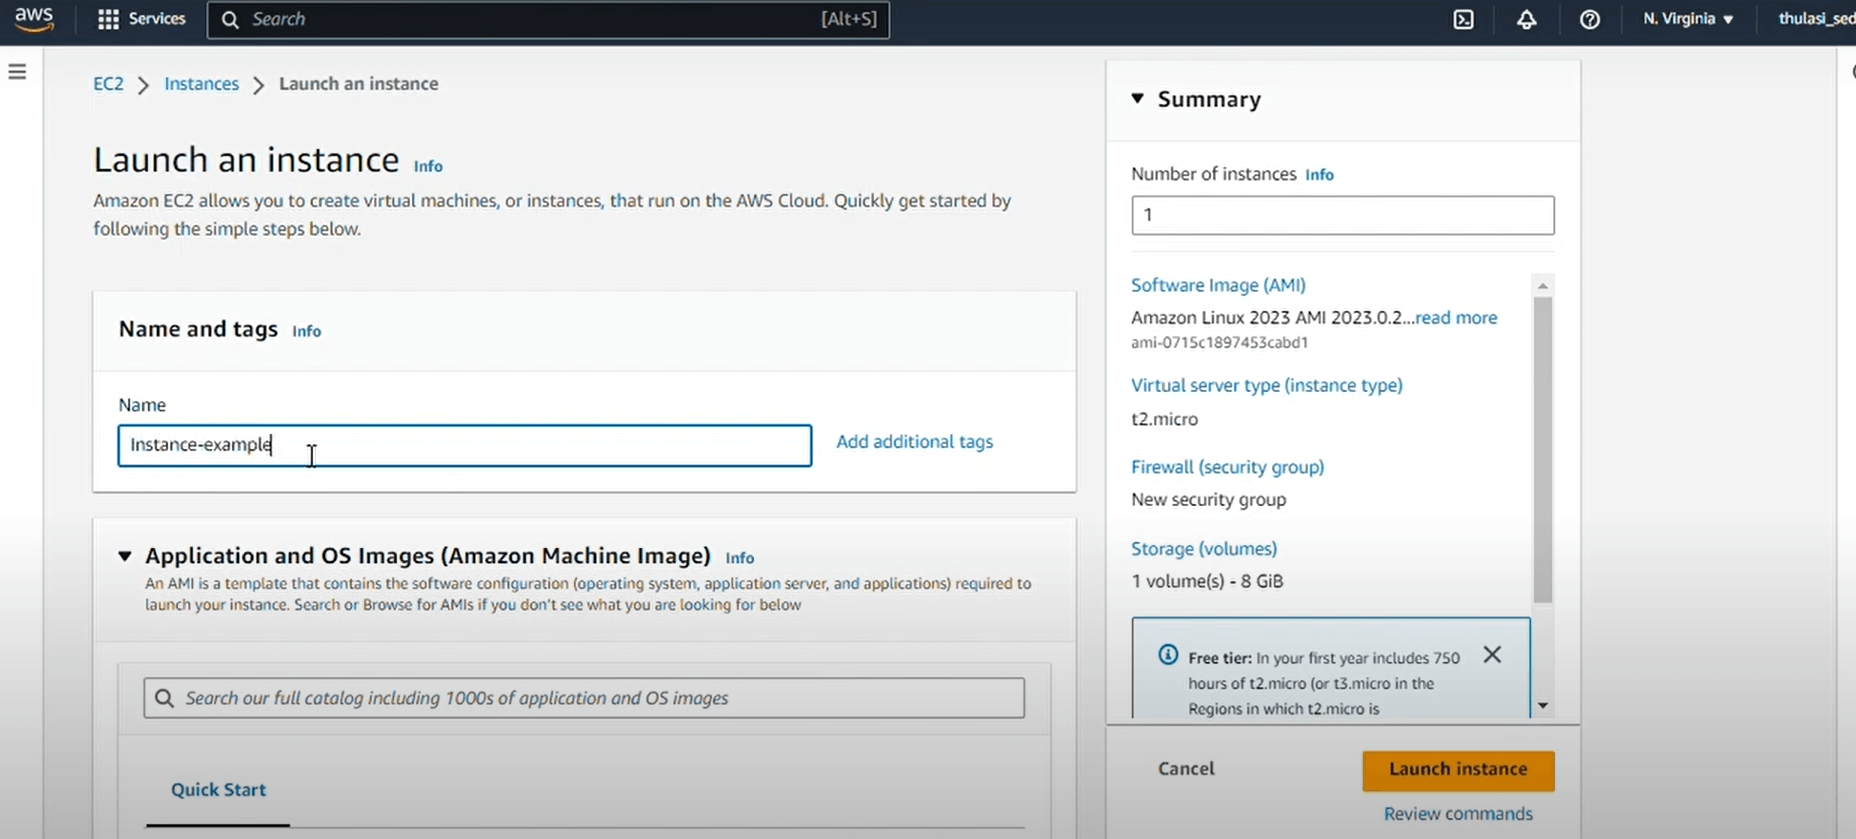
Task: Click the Cancel button
Action: point(1186,769)
